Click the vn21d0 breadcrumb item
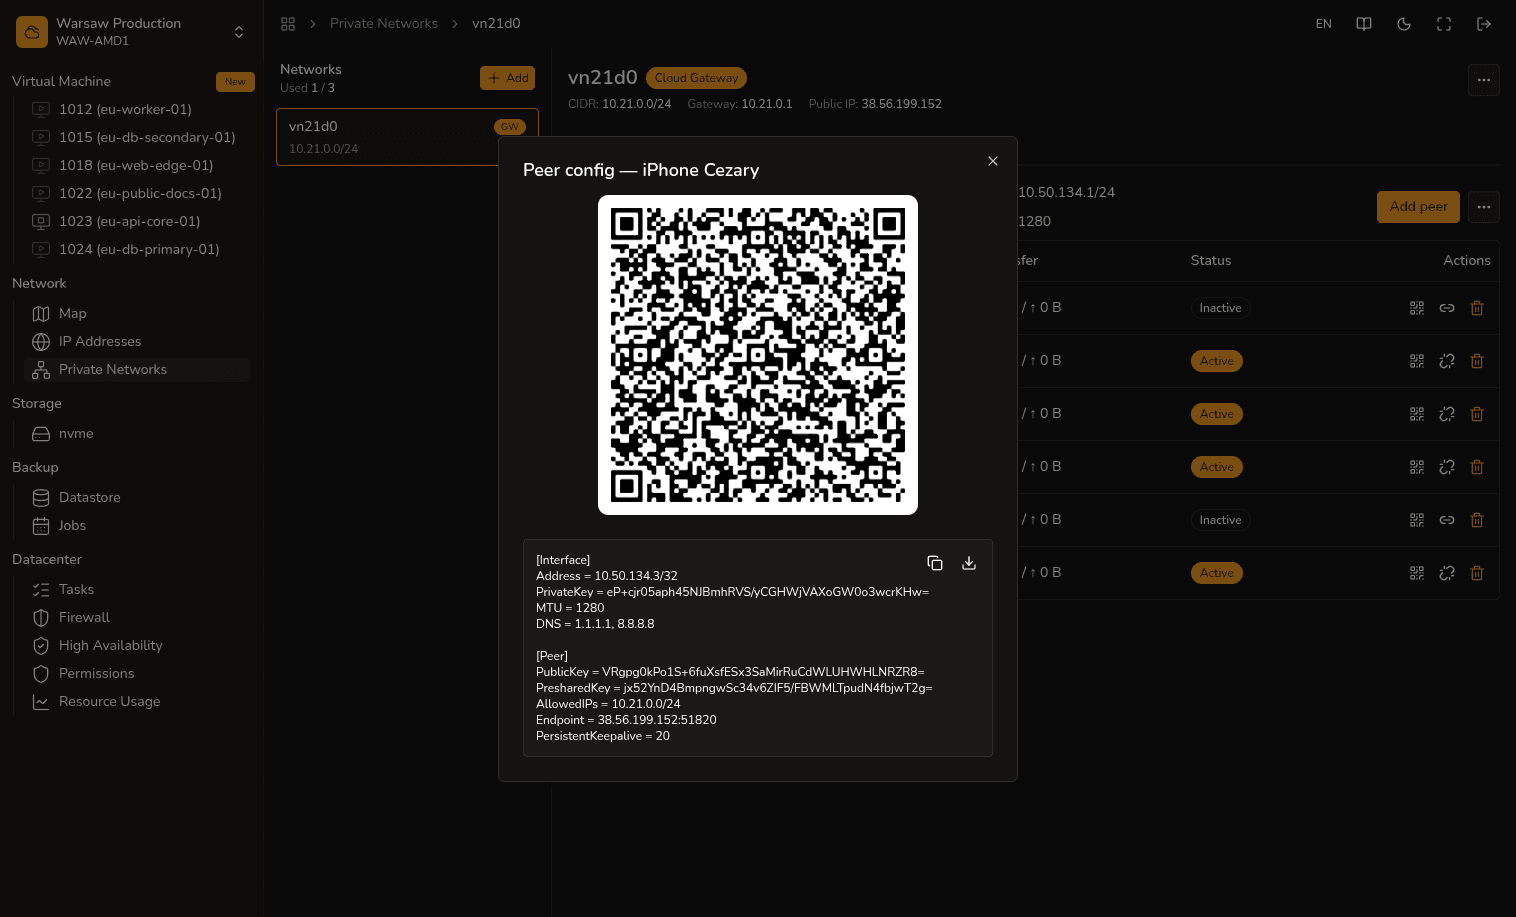Screen dimensions: 1516x917 click(x=496, y=24)
